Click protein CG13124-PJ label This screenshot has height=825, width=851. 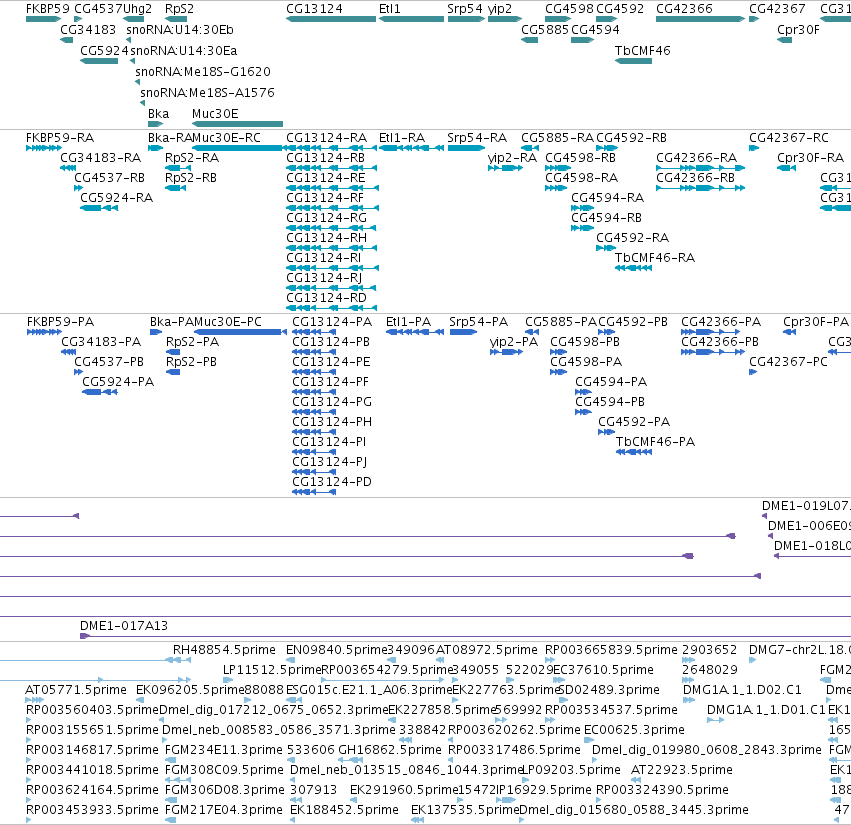[x=329, y=462]
